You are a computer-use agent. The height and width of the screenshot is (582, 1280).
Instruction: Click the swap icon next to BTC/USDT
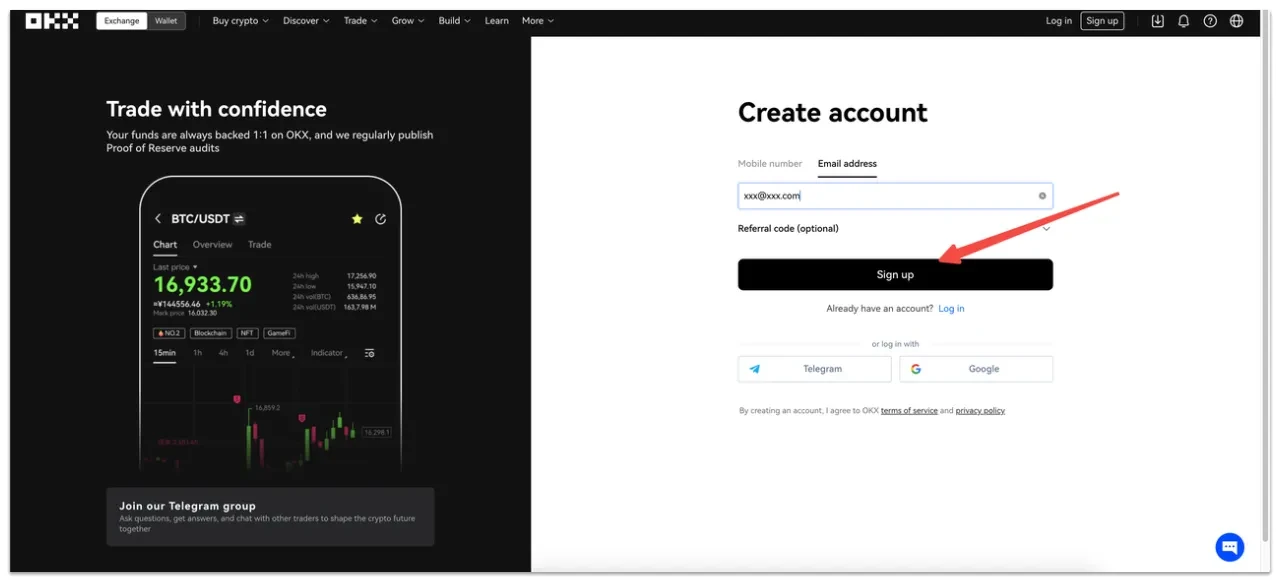(x=239, y=219)
